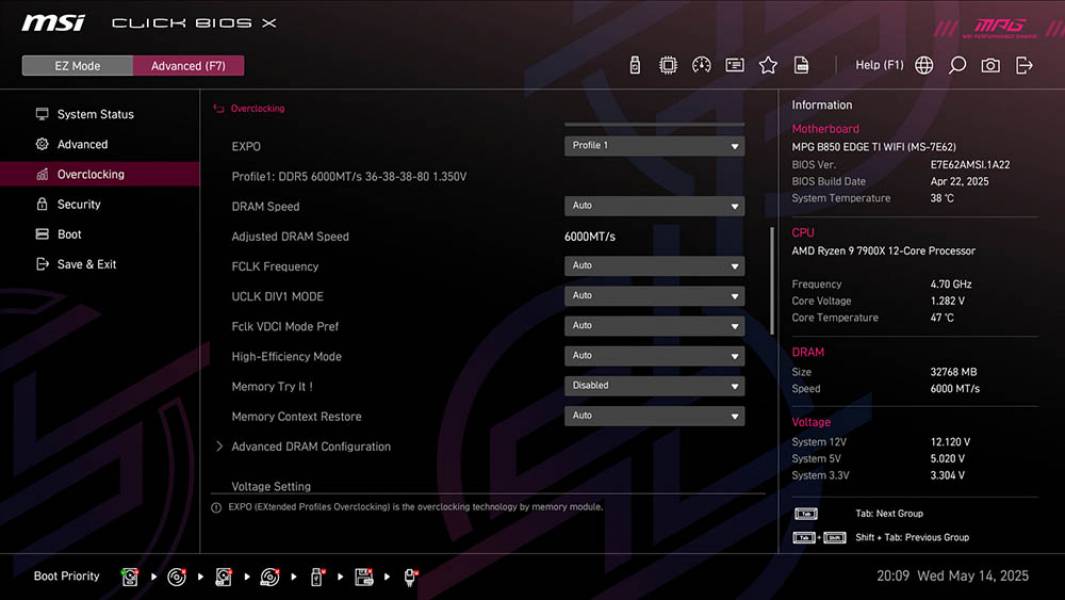1065x600 pixels.
Task: Click the MSI logo
Action: [x=54, y=23]
